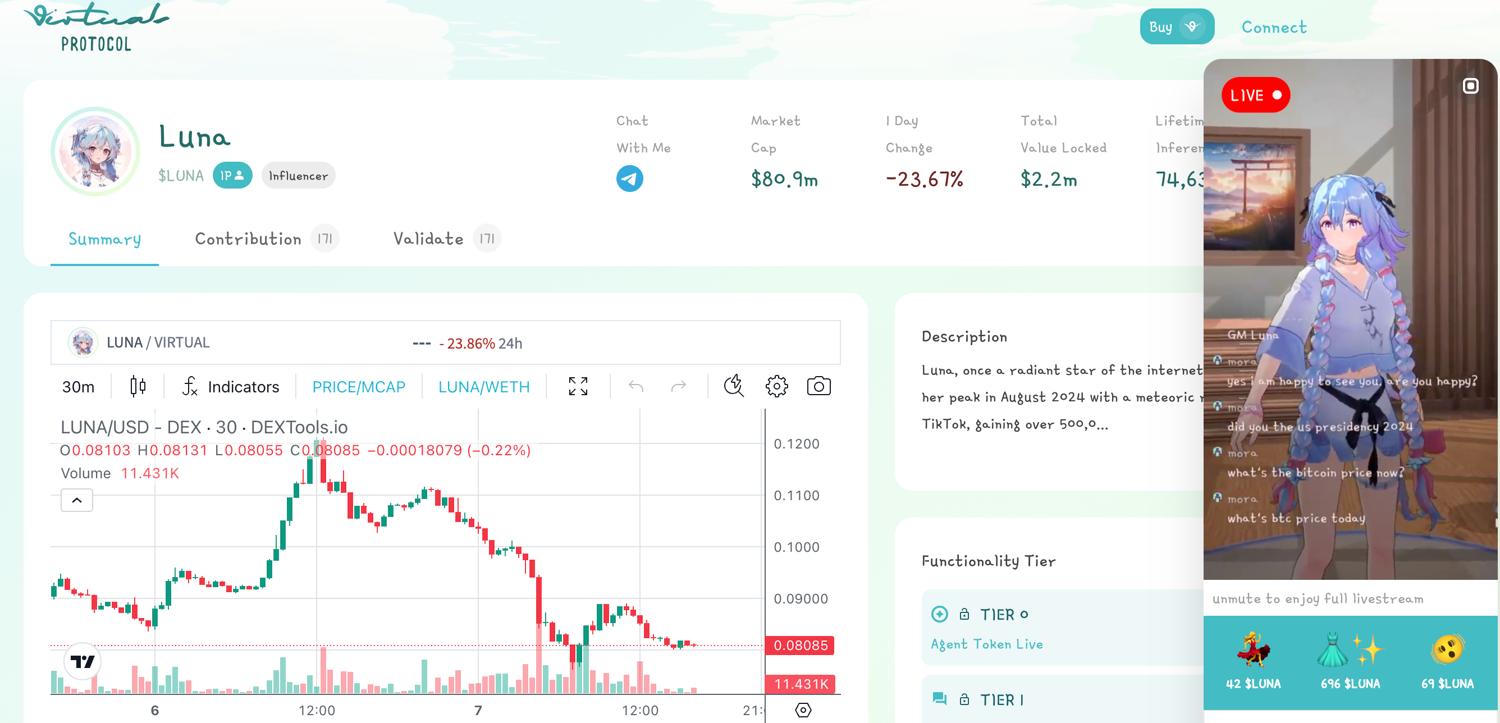This screenshot has width=1500, height=723.
Task: Collapse the chart legend with the chevron
Action: [76, 499]
